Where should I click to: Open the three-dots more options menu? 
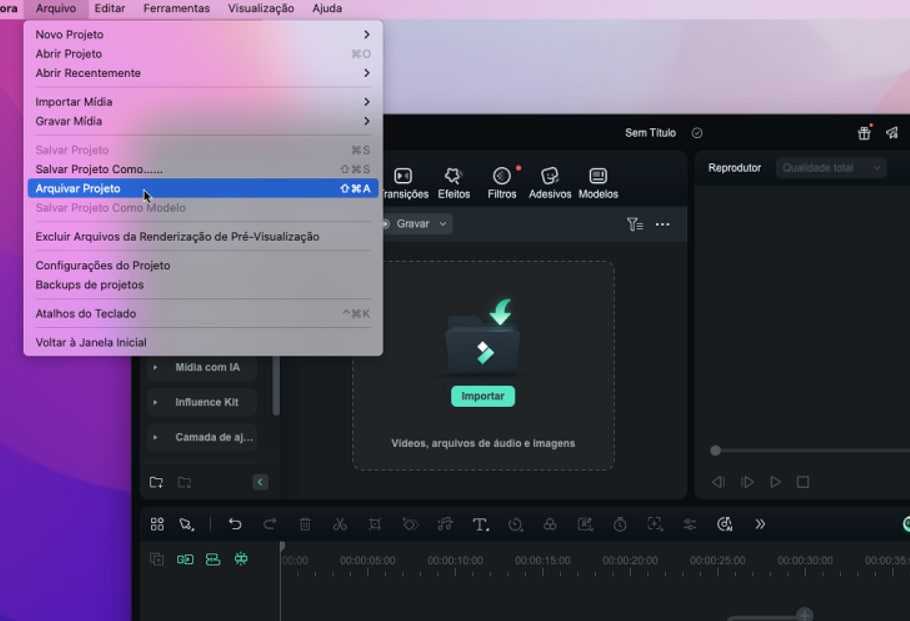pos(662,224)
